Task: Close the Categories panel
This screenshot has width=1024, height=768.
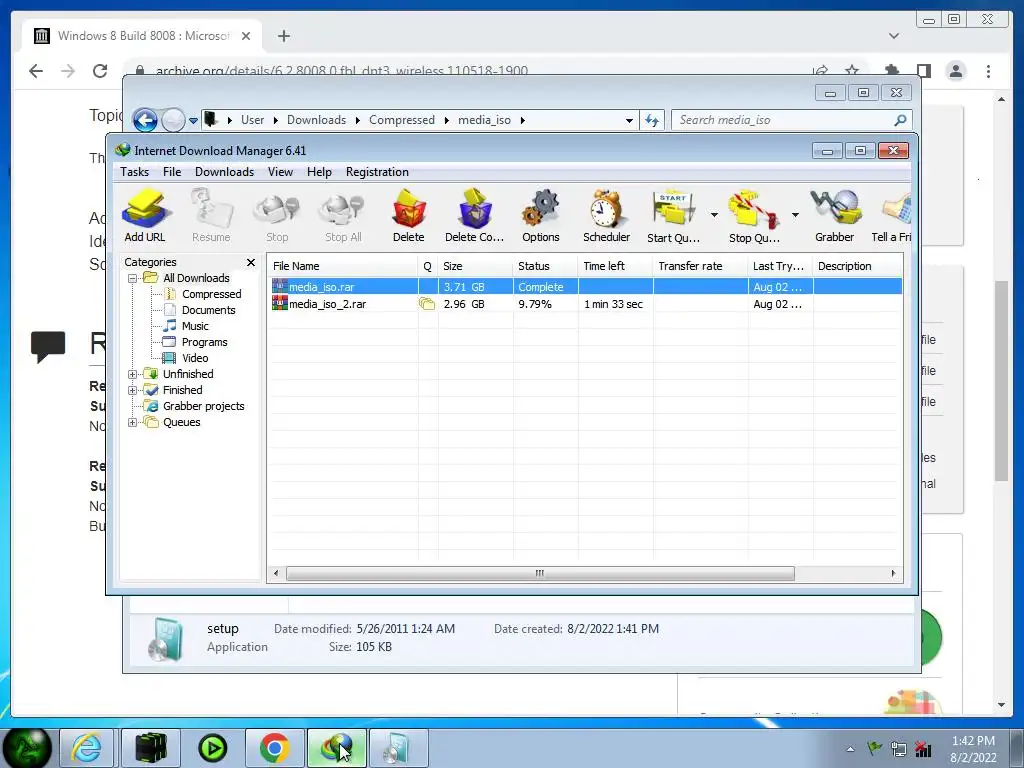Action: pos(251,262)
